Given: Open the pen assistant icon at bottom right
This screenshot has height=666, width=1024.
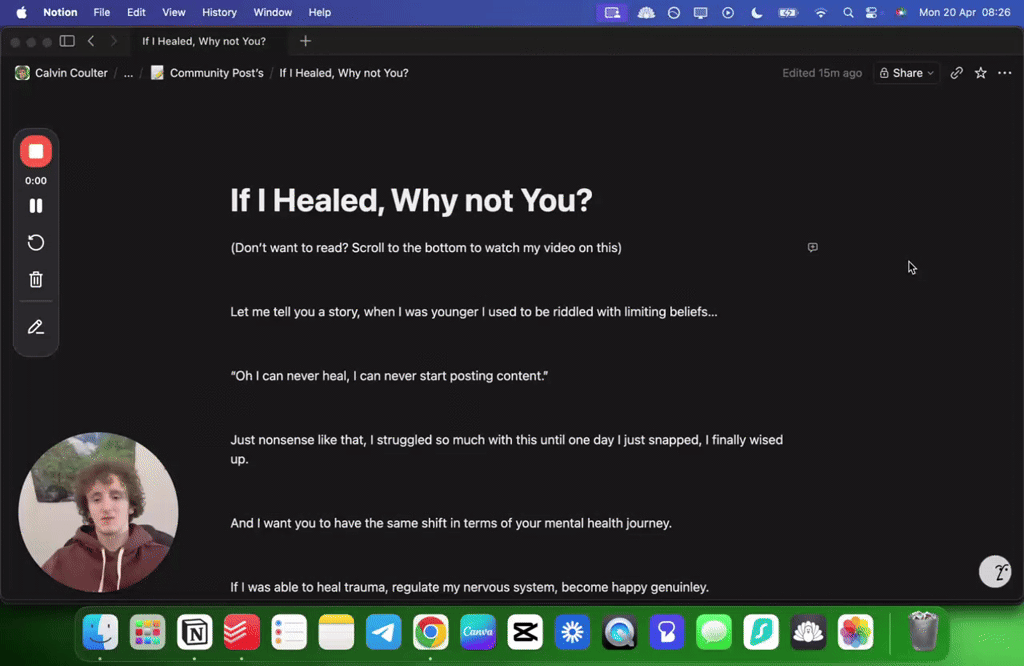Looking at the screenshot, I should 995,571.
